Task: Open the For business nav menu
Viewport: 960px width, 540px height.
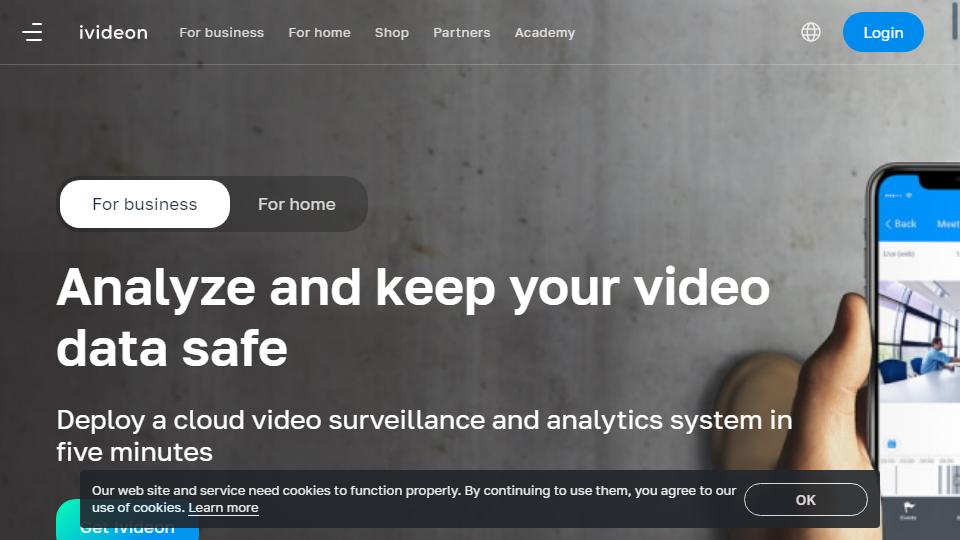Action: 222,32
